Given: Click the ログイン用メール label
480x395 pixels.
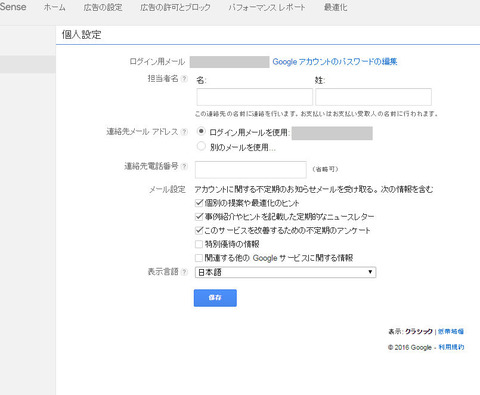Looking at the screenshot, I should [157, 62].
